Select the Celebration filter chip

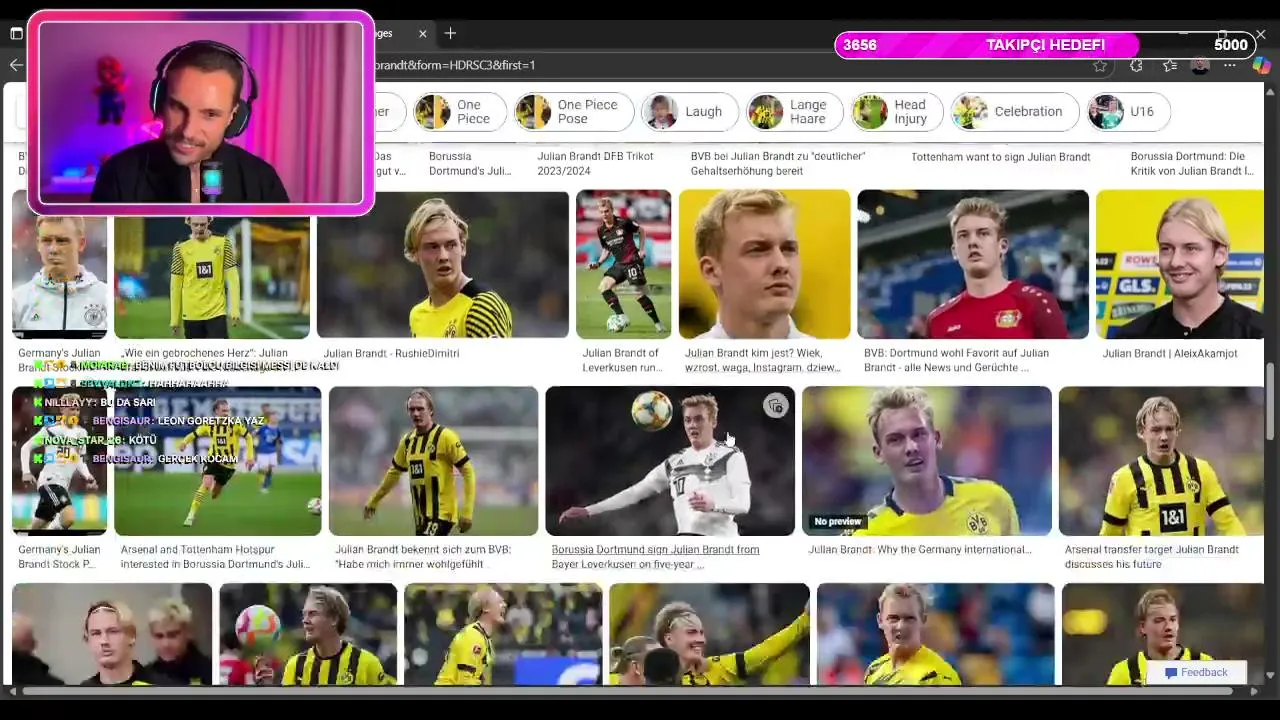(1014, 111)
